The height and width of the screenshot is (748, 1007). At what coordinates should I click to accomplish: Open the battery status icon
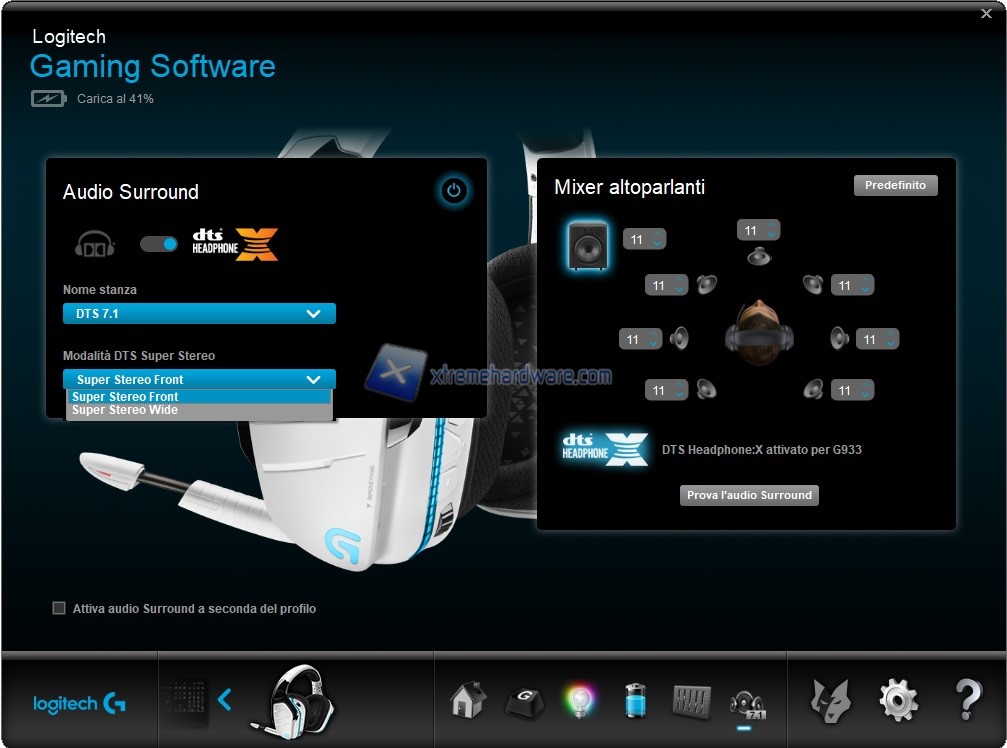[635, 700]
